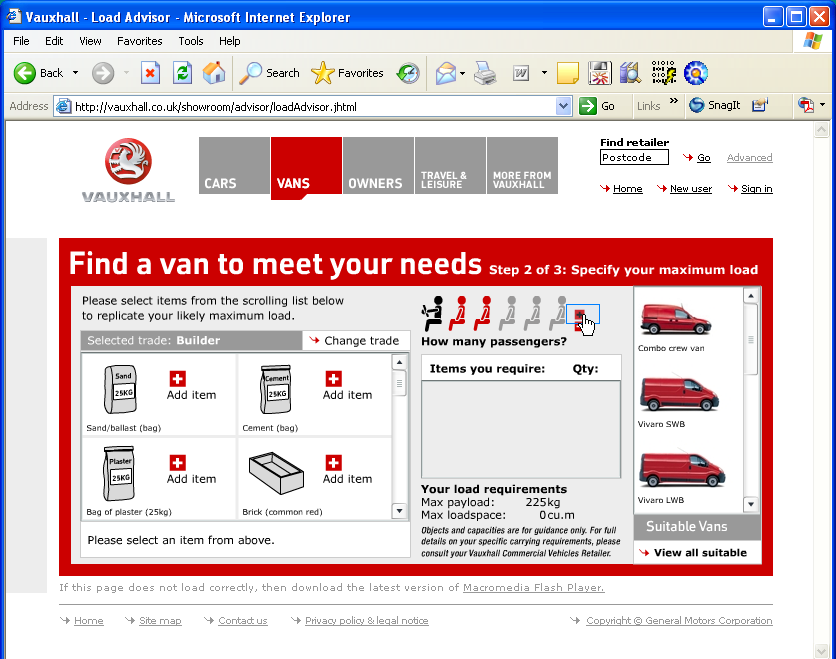The width and height of the screenshot is (836, 659).
Task: Open the Back button history dropdown arrow
Action: pyautogui.click(x=74, y=73)
